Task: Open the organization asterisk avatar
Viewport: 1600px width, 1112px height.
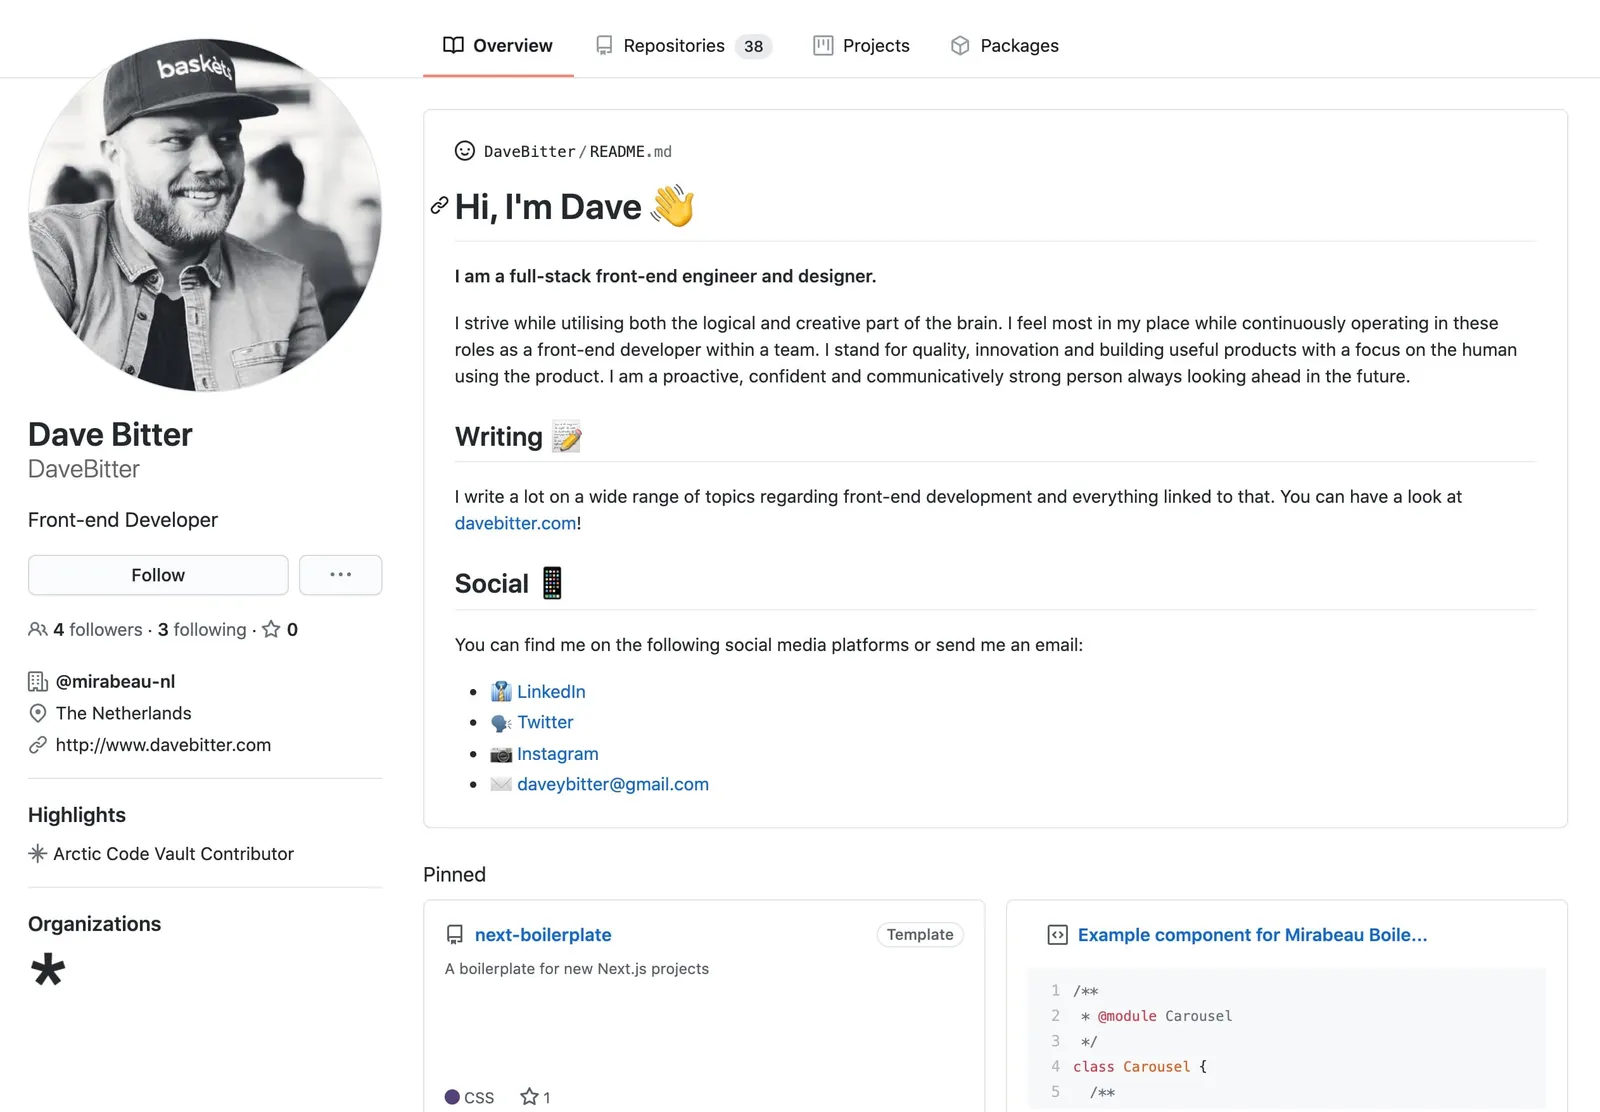Action: tap(47, 969)
